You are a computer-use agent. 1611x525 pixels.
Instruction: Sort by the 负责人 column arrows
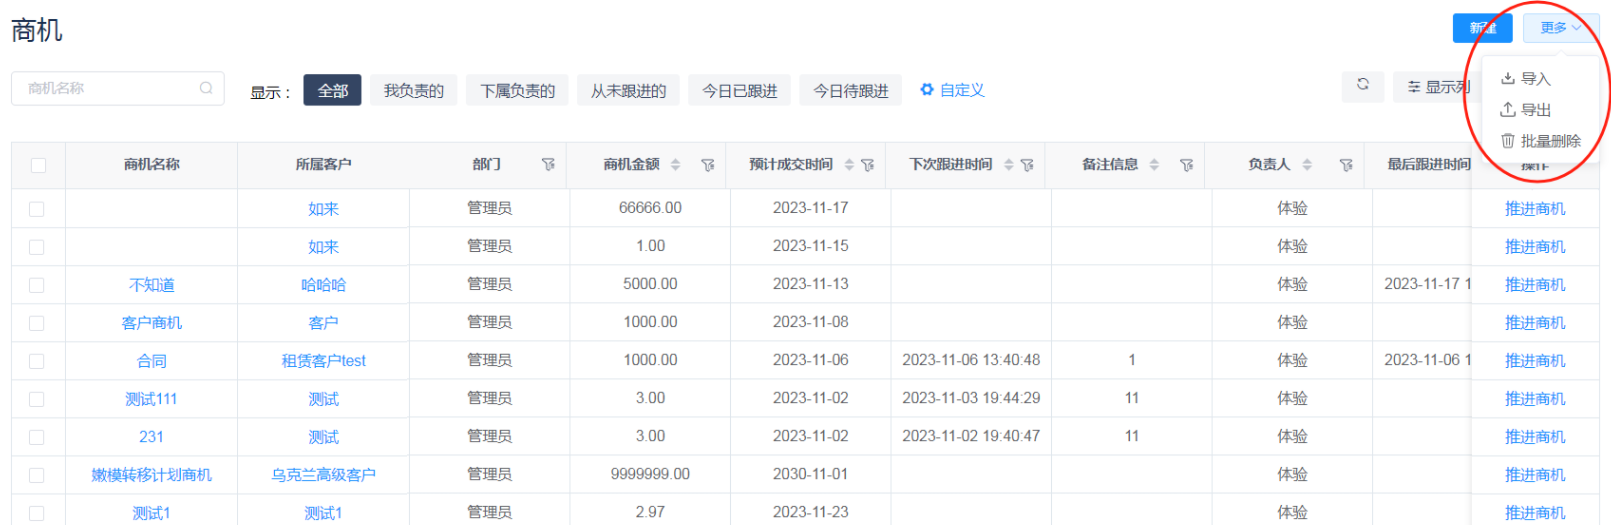pyautogui.click(x=1307, y=165)
